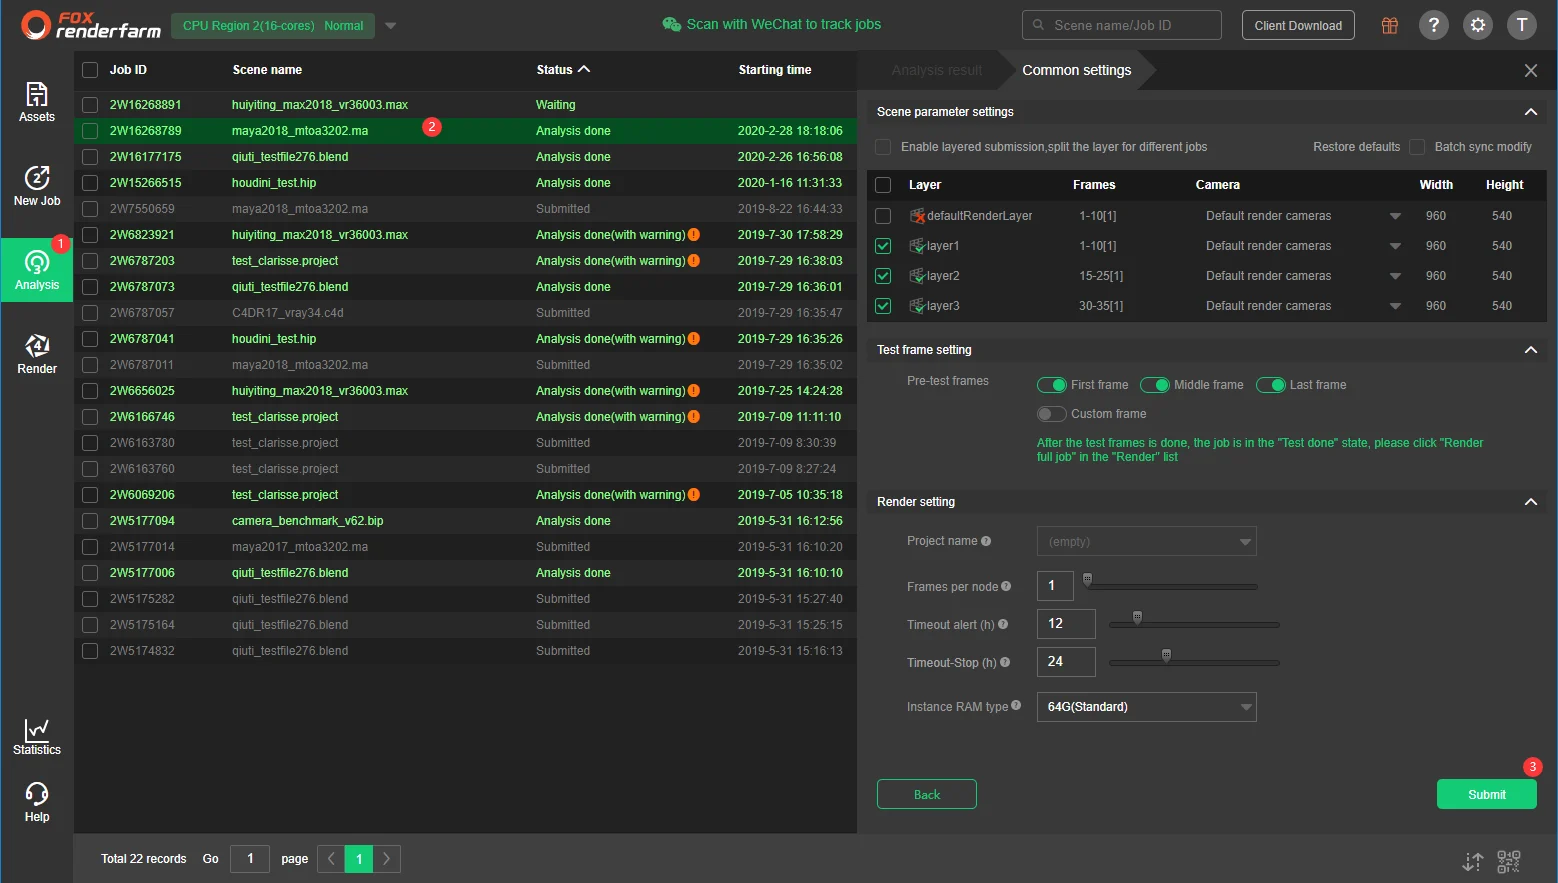The image size is (1558, 883).
Task: Open the Help section in sidebar
Action: click(x=37, y=802)
